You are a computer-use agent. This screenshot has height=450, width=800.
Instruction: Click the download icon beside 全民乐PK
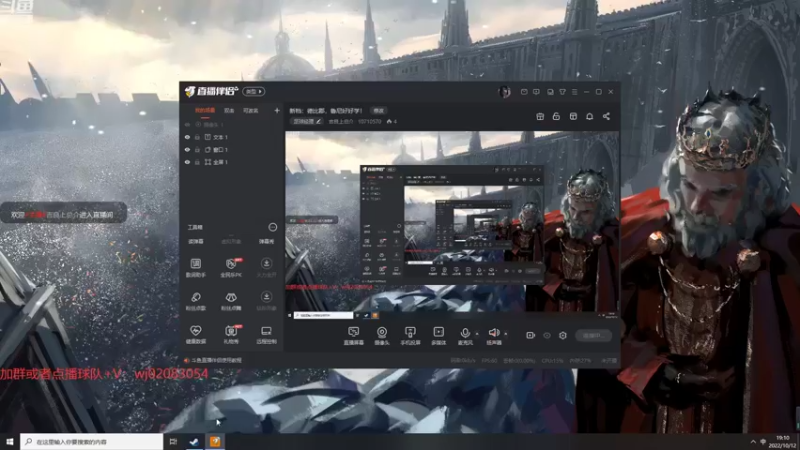[266, 263]
